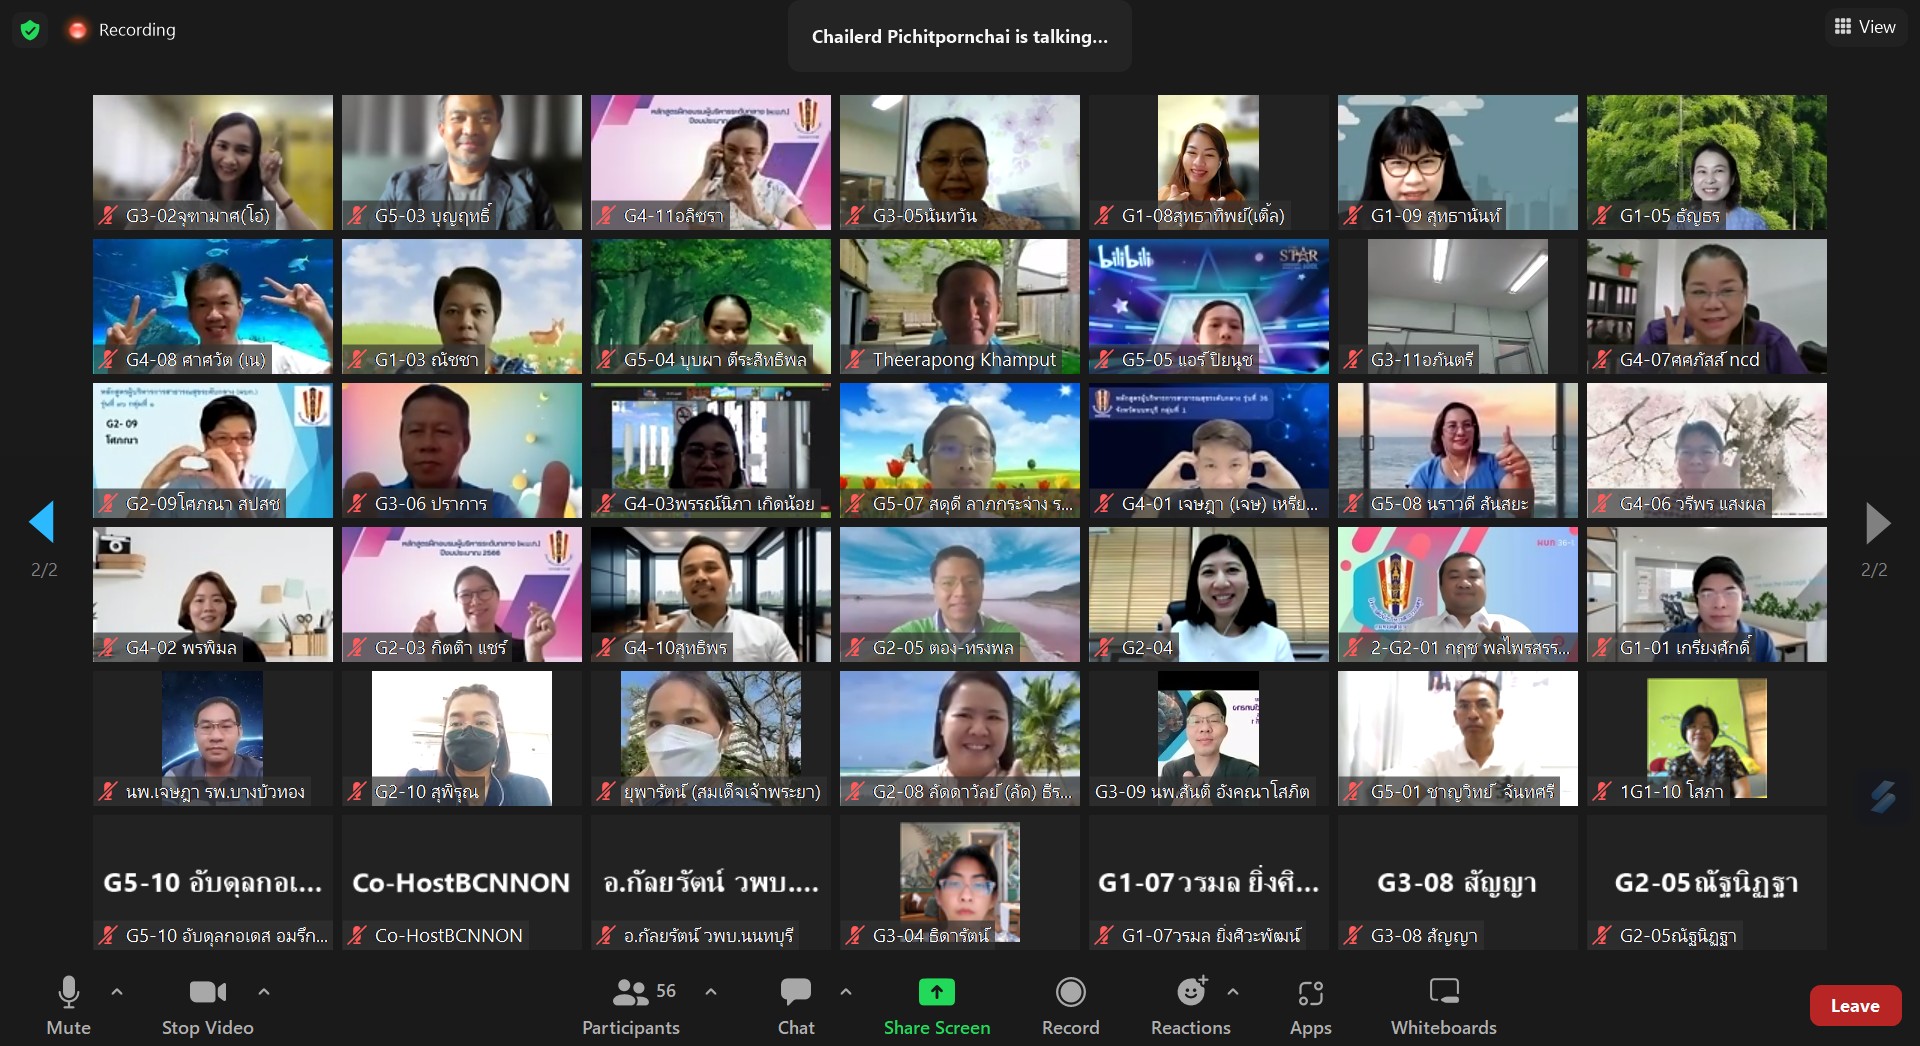Open the View layout menu
The height and width of the screenshot is (1046, 1920).
click(1865, 27)
